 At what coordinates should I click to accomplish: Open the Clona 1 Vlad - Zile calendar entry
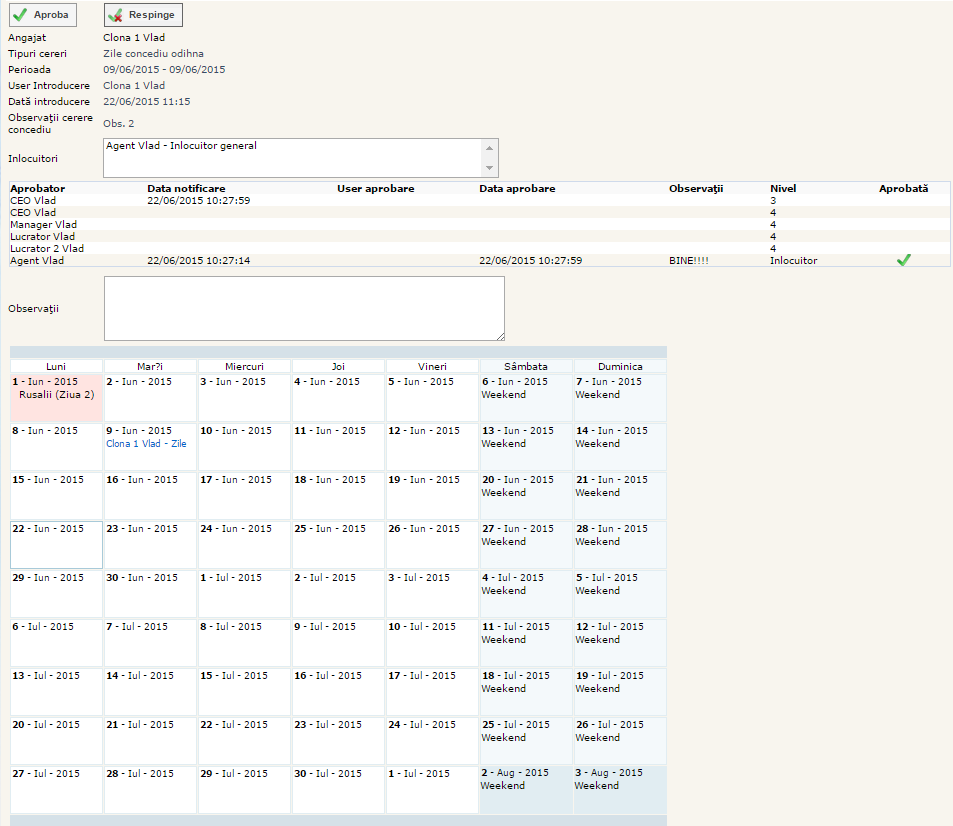[x=146, y=443]
